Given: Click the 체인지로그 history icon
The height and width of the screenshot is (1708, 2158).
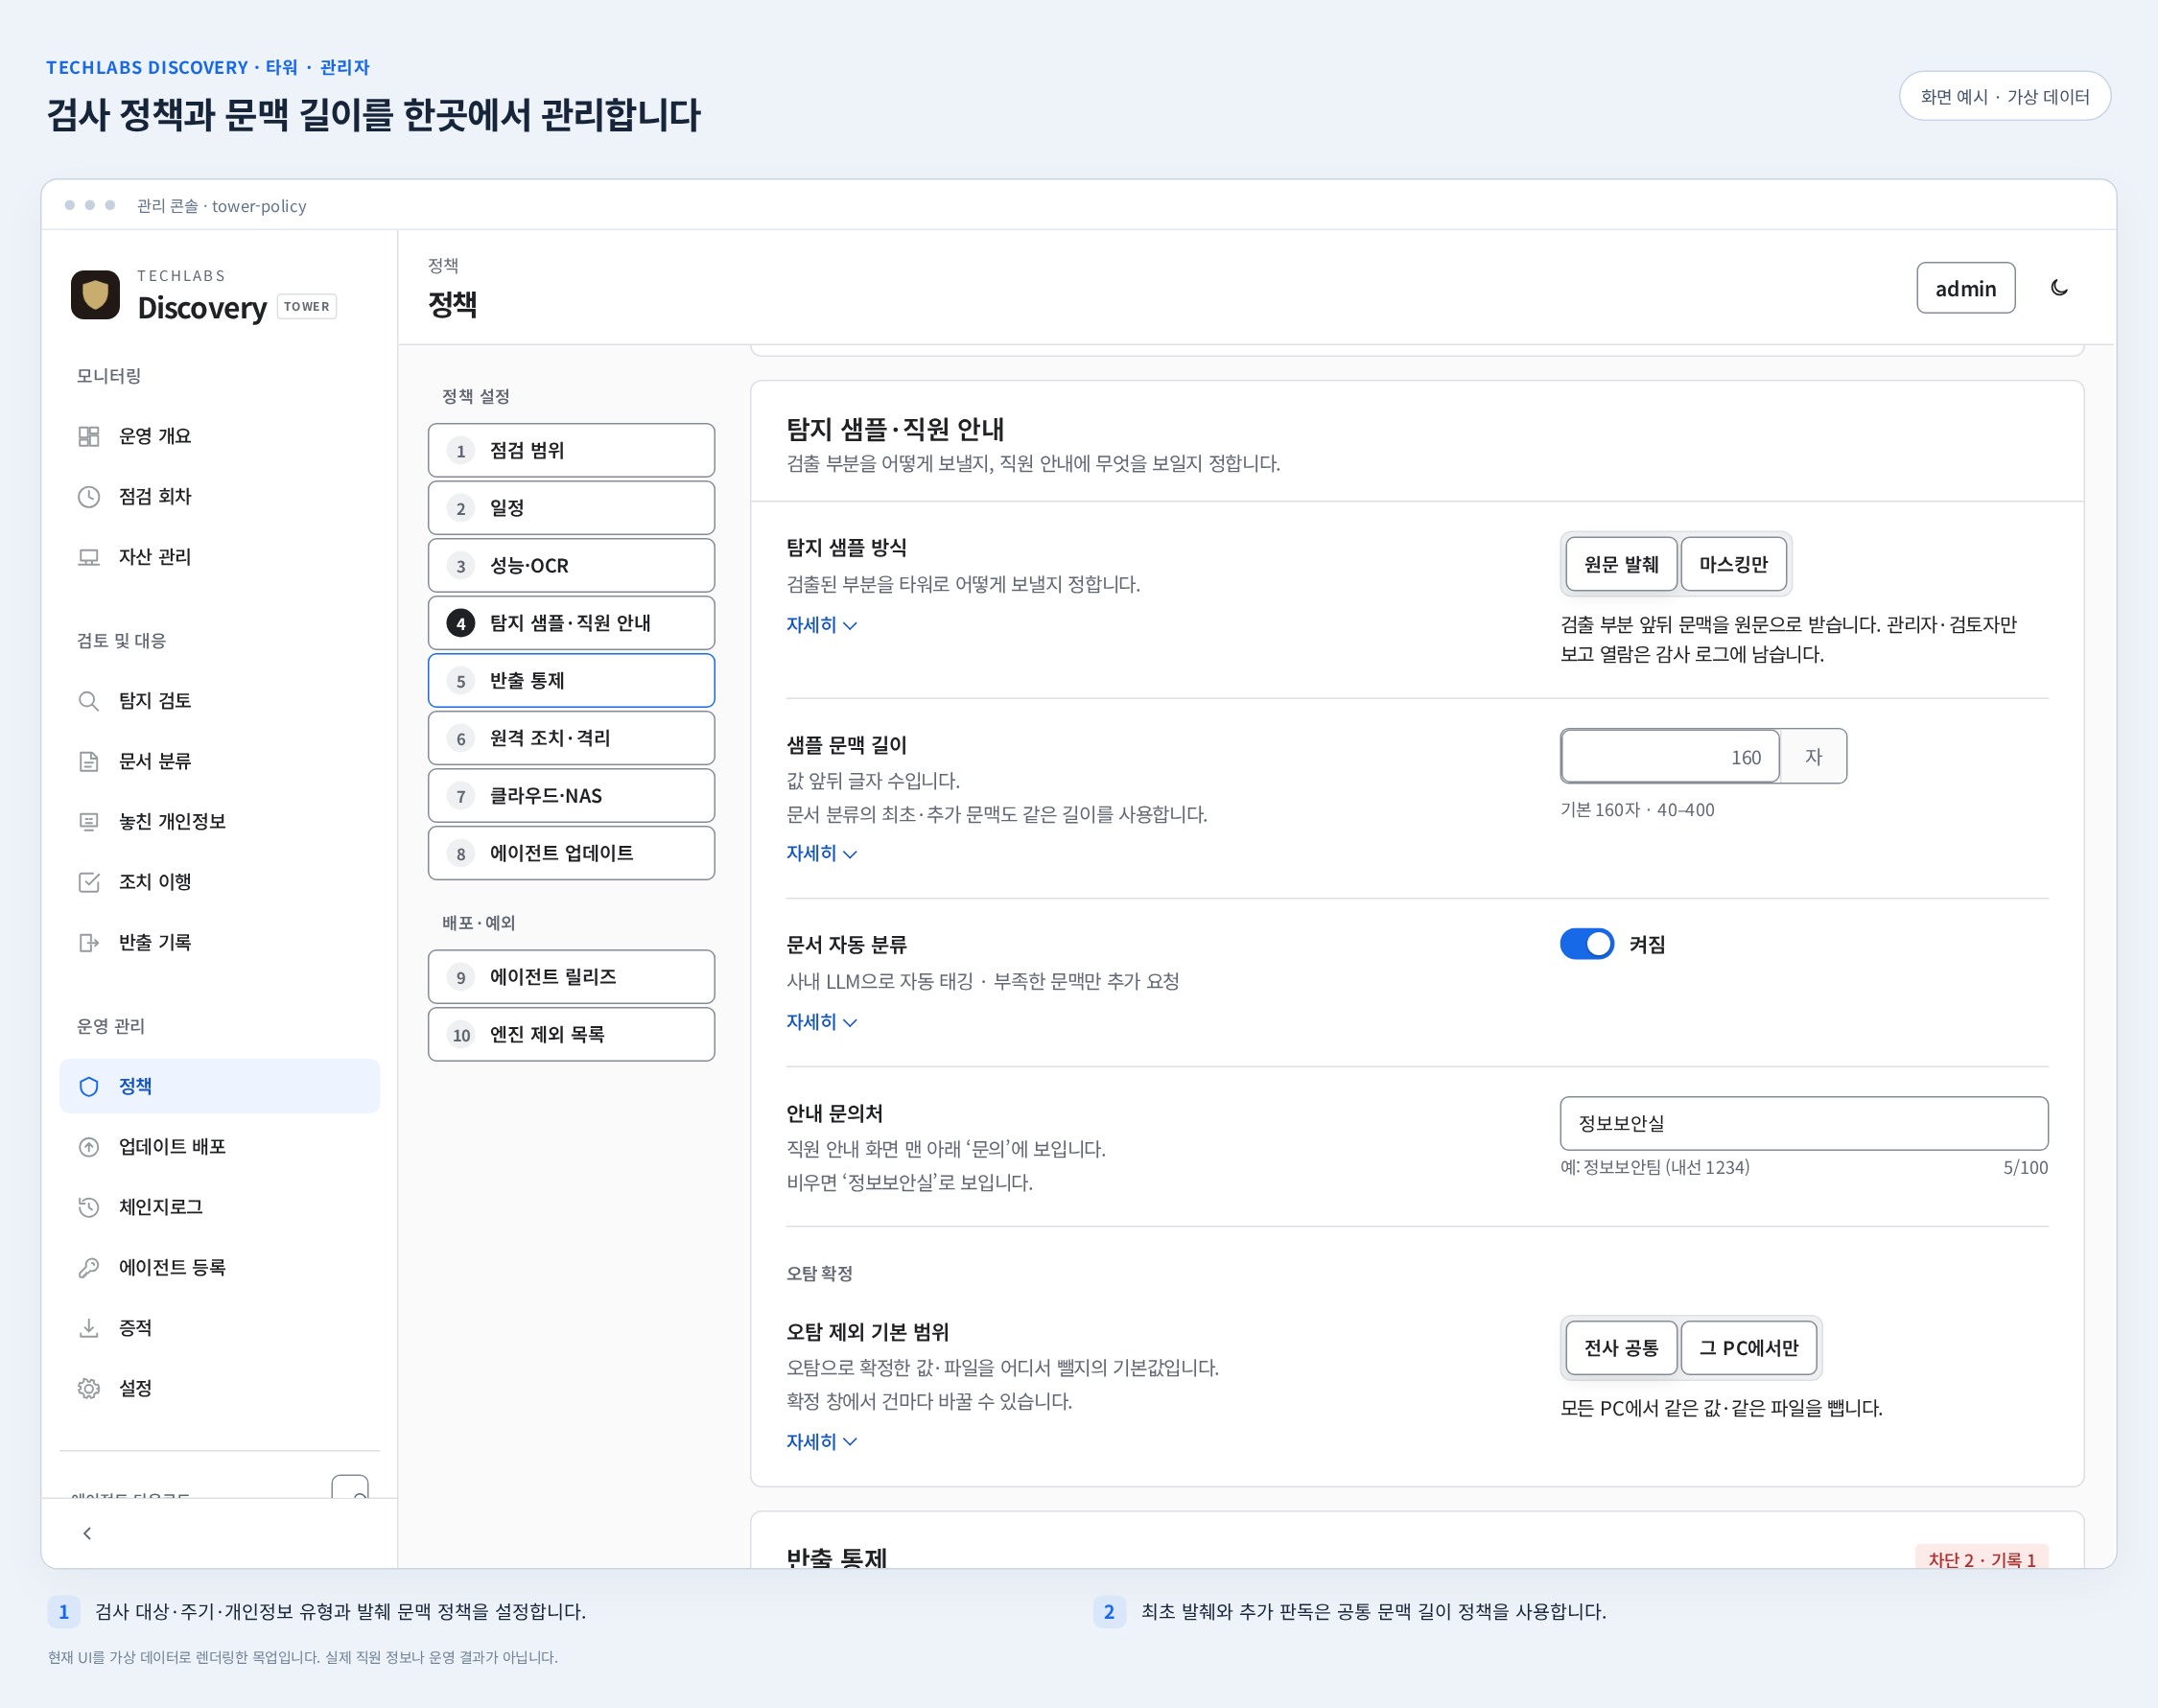Looking at the screenshot, I should coord(89,1207).
